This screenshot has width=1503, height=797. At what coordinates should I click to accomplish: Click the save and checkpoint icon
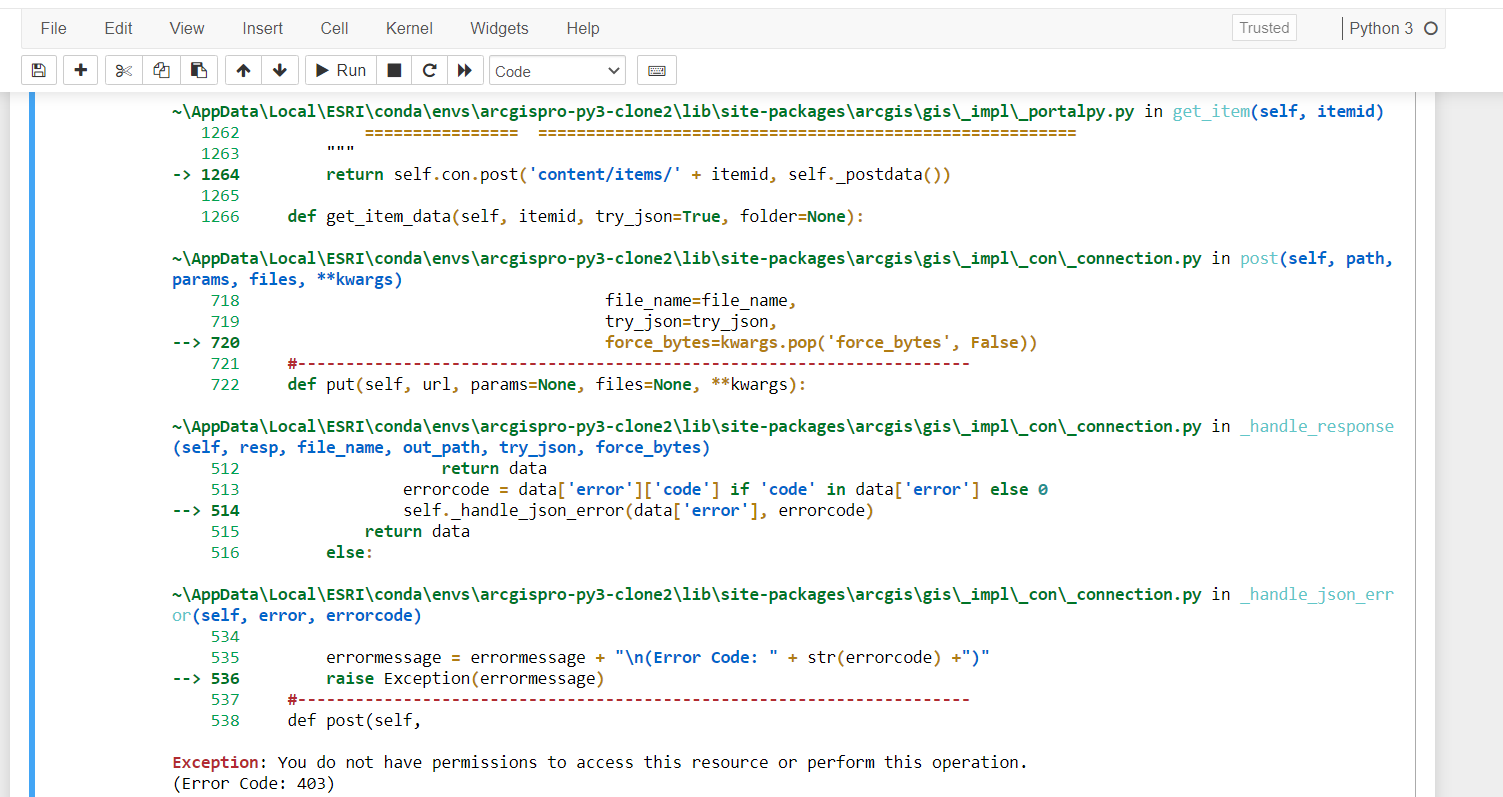pyautogui.click(x=38, y=71)
